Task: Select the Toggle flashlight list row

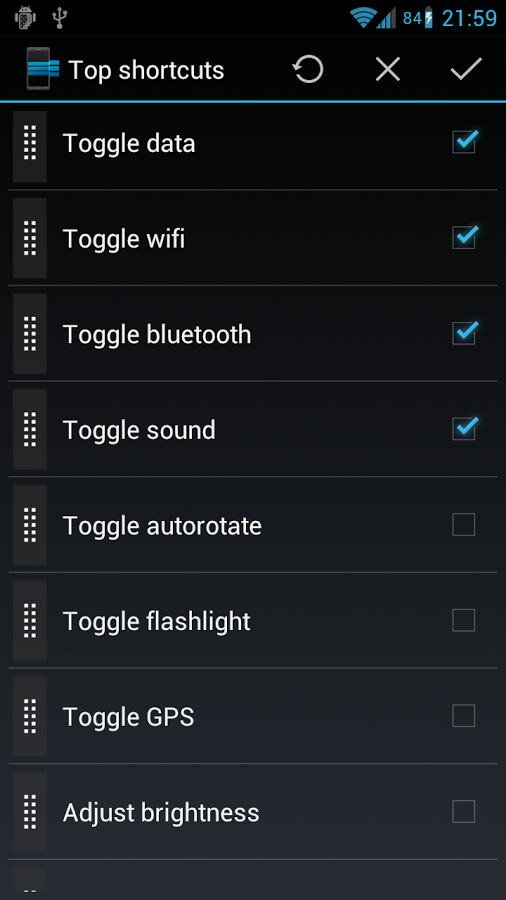Action: (253, 620)
